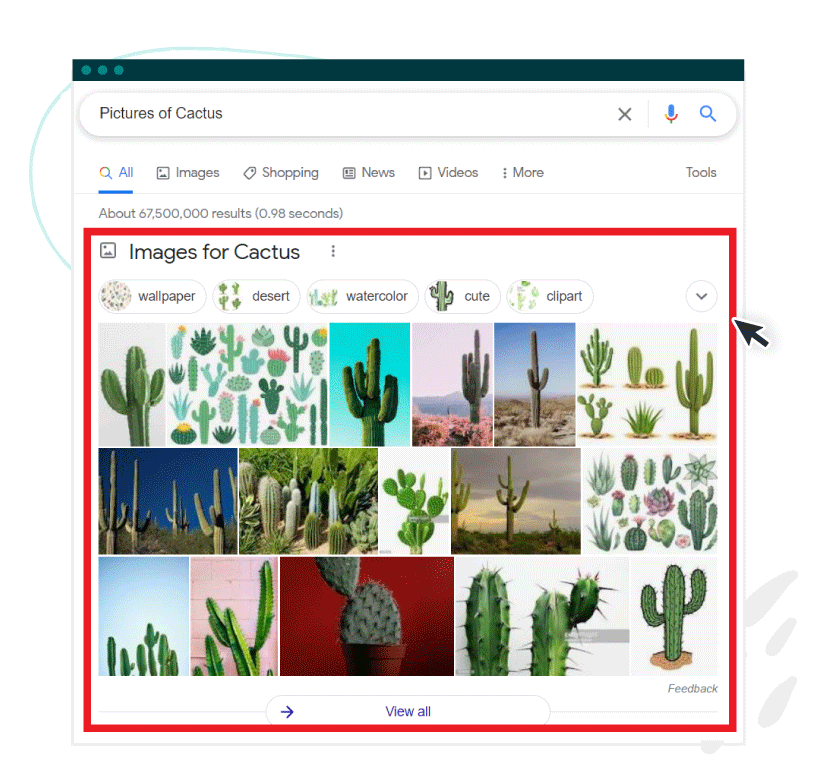Image resolution: width=820 pixels, height=770 pixels.
Task: Select the All results tab
Action: (x=116, y=173)
